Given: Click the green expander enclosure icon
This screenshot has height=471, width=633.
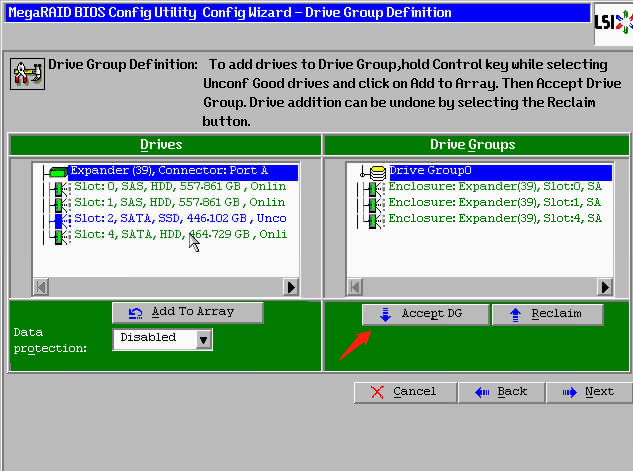Looking at the screenshot, I should [58, 172].
